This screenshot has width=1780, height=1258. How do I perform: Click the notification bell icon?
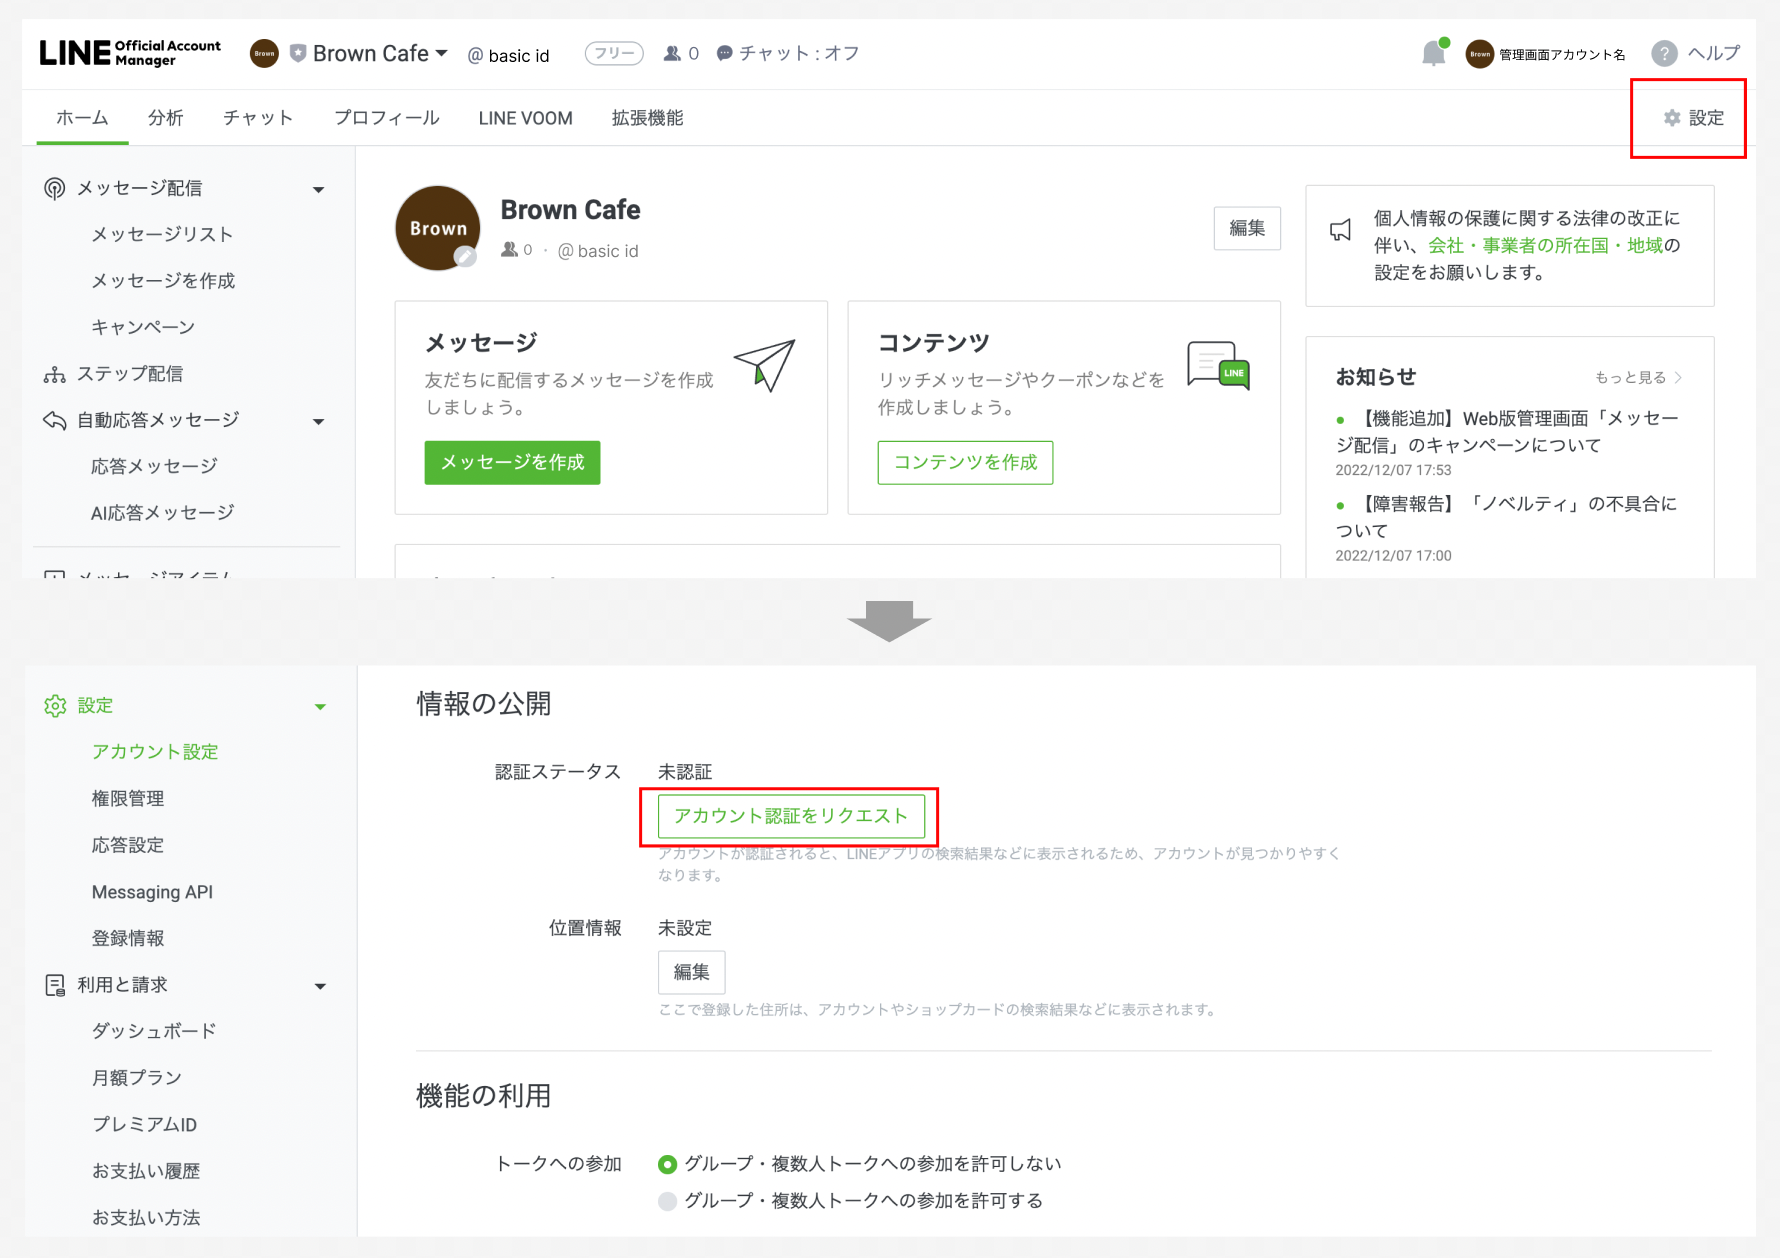1433,54
